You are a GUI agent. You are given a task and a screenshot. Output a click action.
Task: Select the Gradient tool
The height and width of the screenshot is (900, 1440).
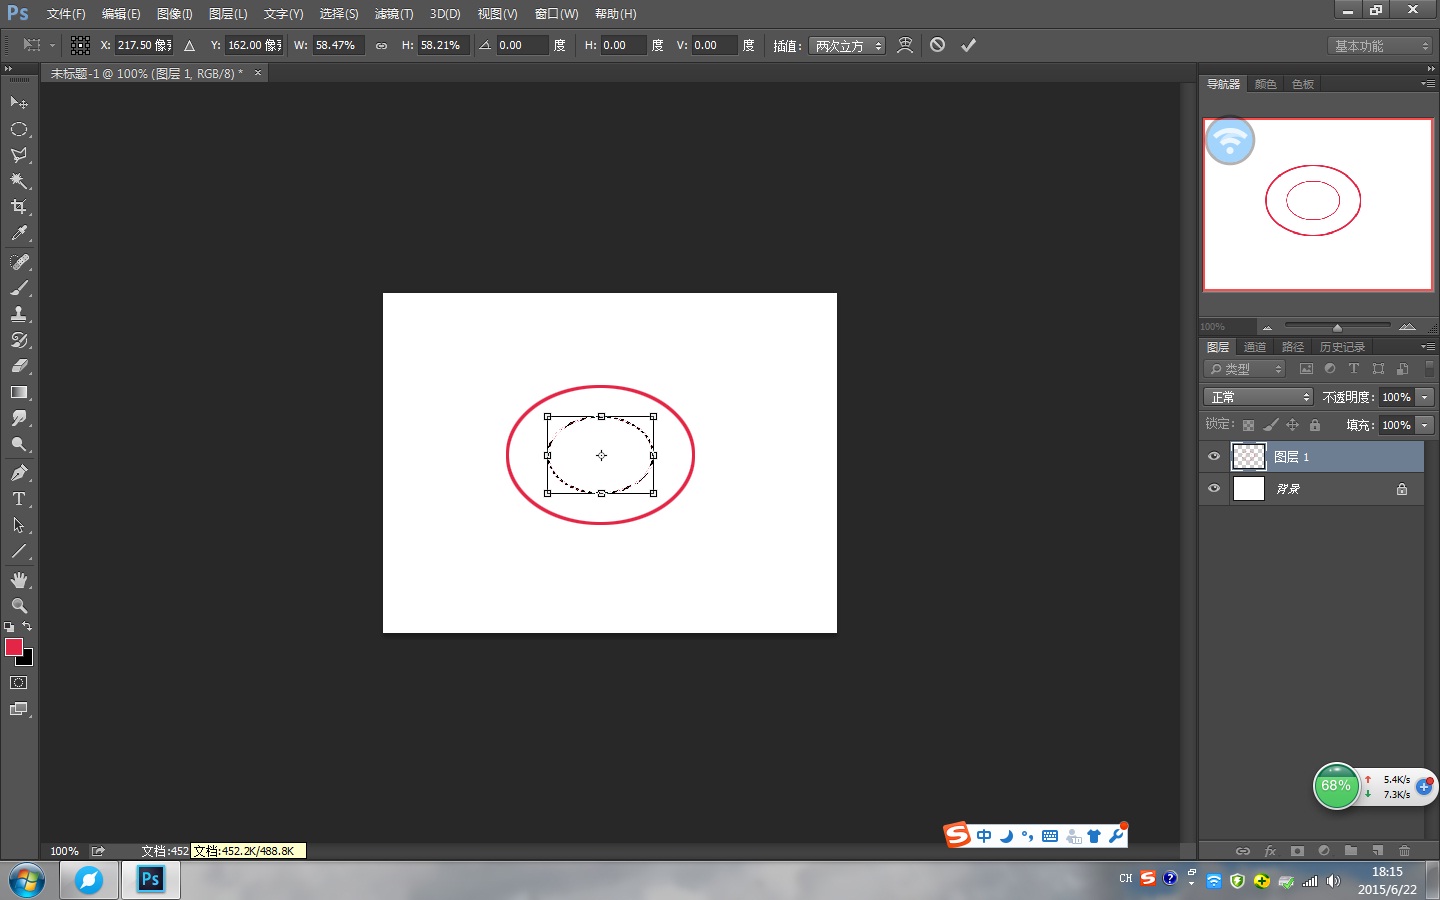[x=19, y=392]
